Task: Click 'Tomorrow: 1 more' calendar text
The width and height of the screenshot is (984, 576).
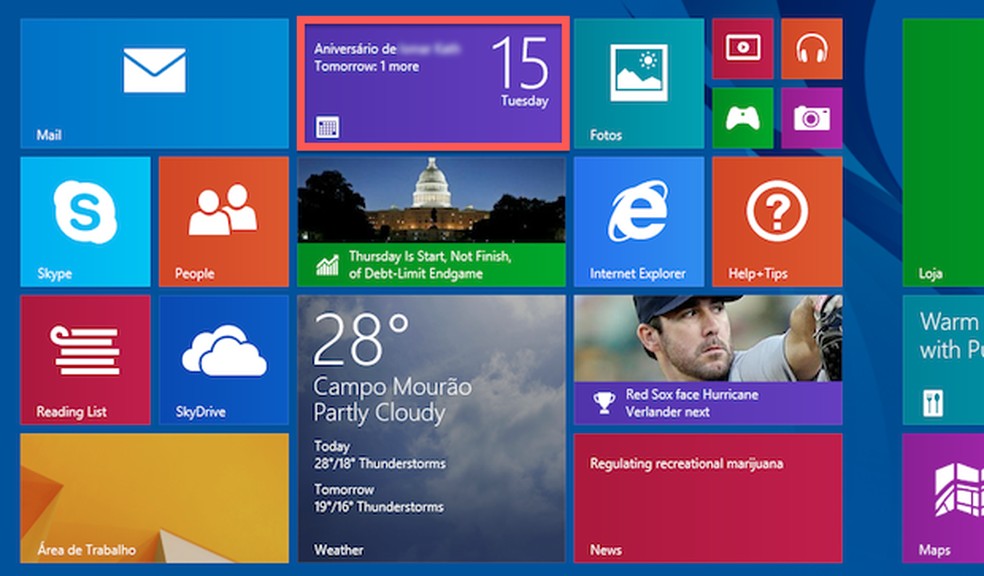Action: click(x=366, y=67)
